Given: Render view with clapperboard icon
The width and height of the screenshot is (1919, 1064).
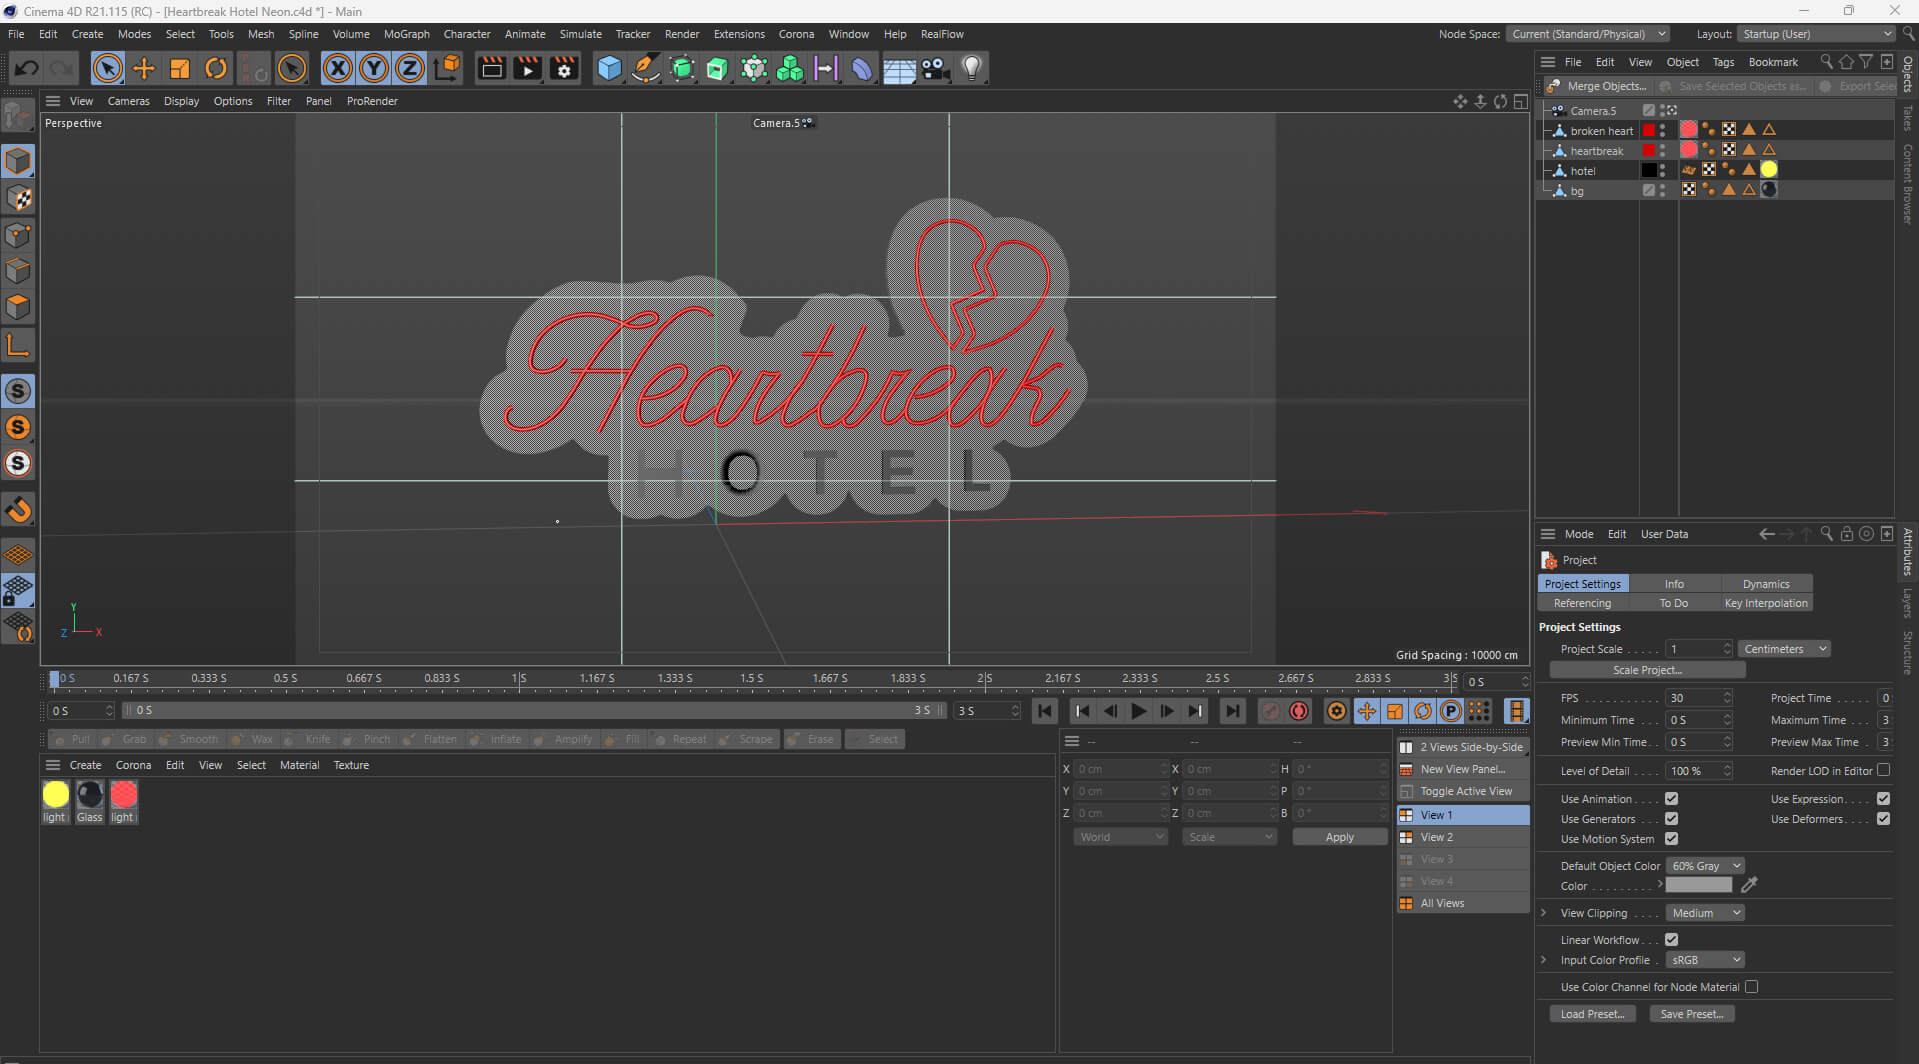Looking at the screenshot, I should click(491, 68).
